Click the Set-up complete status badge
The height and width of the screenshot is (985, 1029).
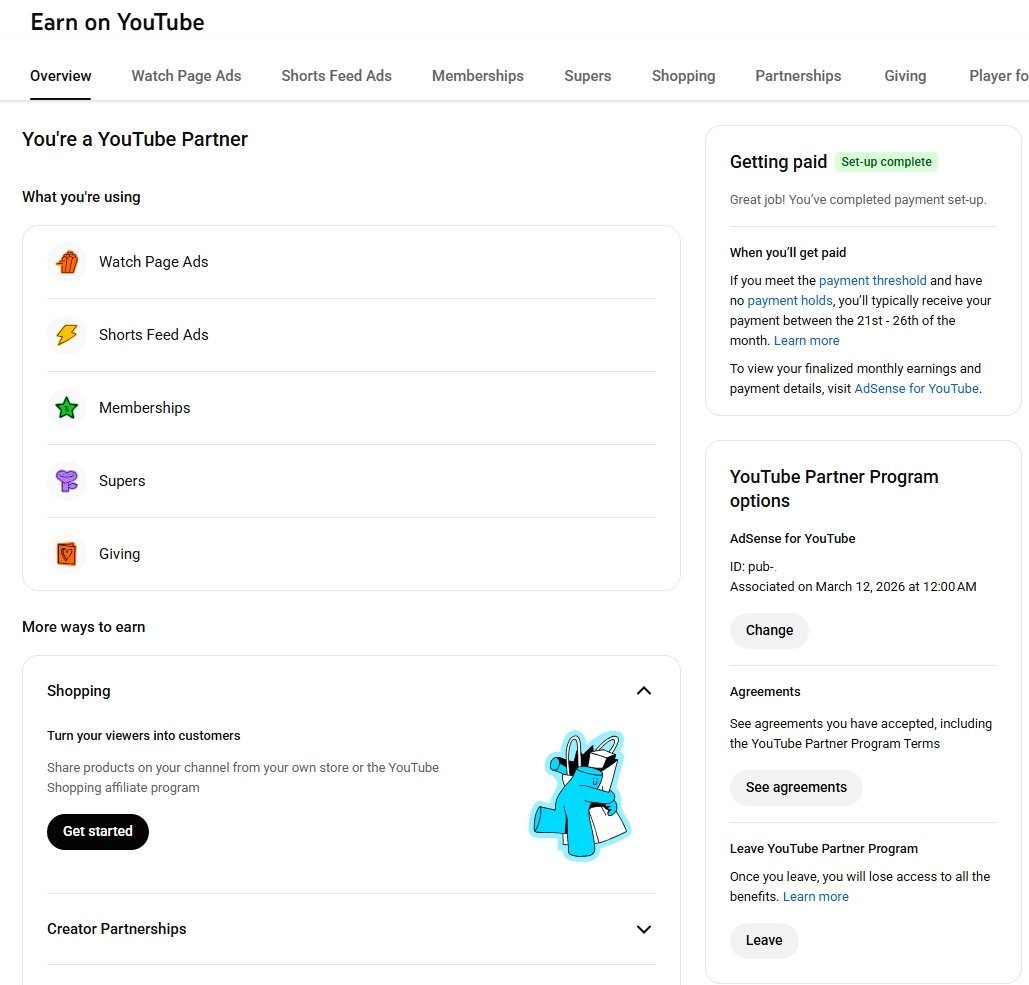pyautogui.click(x=886, y=162)
